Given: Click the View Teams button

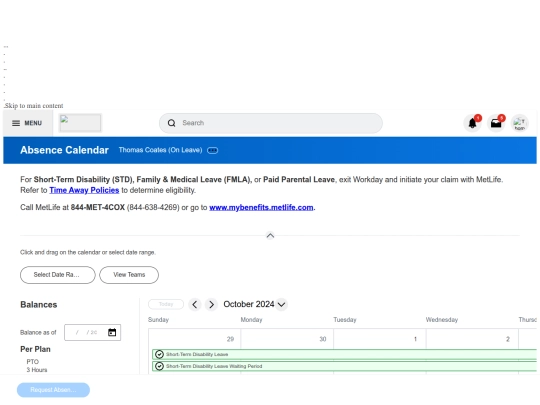Looking at the screenshot, I should (129, 275).
